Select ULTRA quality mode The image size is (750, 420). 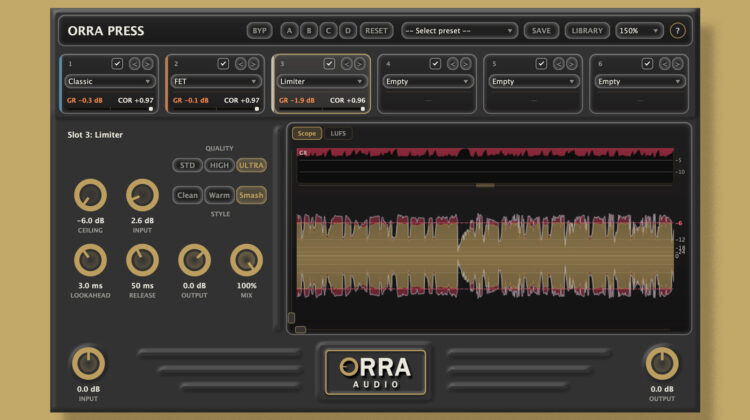click(251, 165)
